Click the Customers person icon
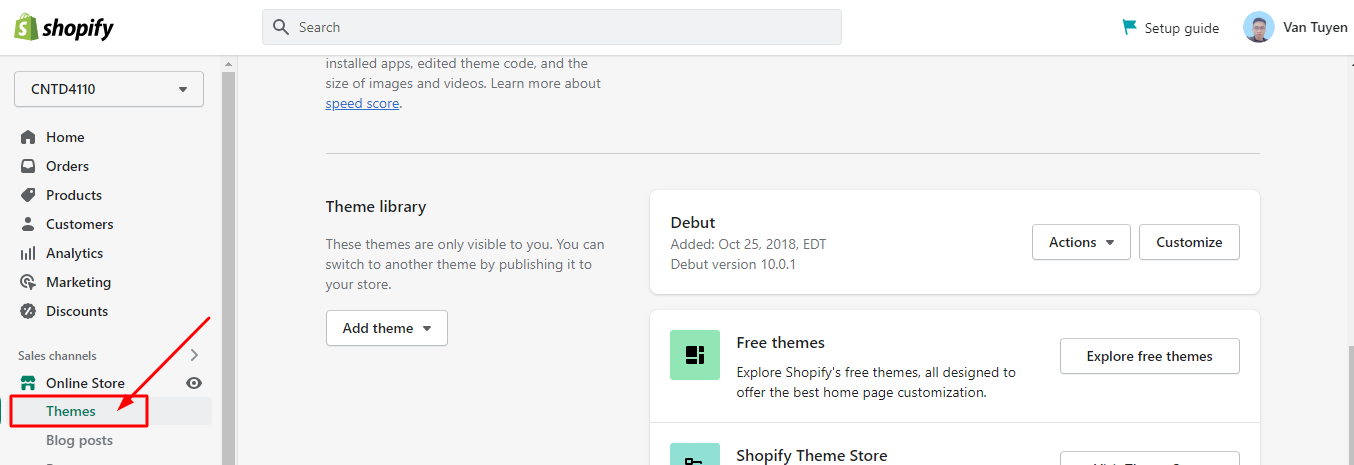The width and height of the screenshot is (1354, 465). click(x=28, y=224)
